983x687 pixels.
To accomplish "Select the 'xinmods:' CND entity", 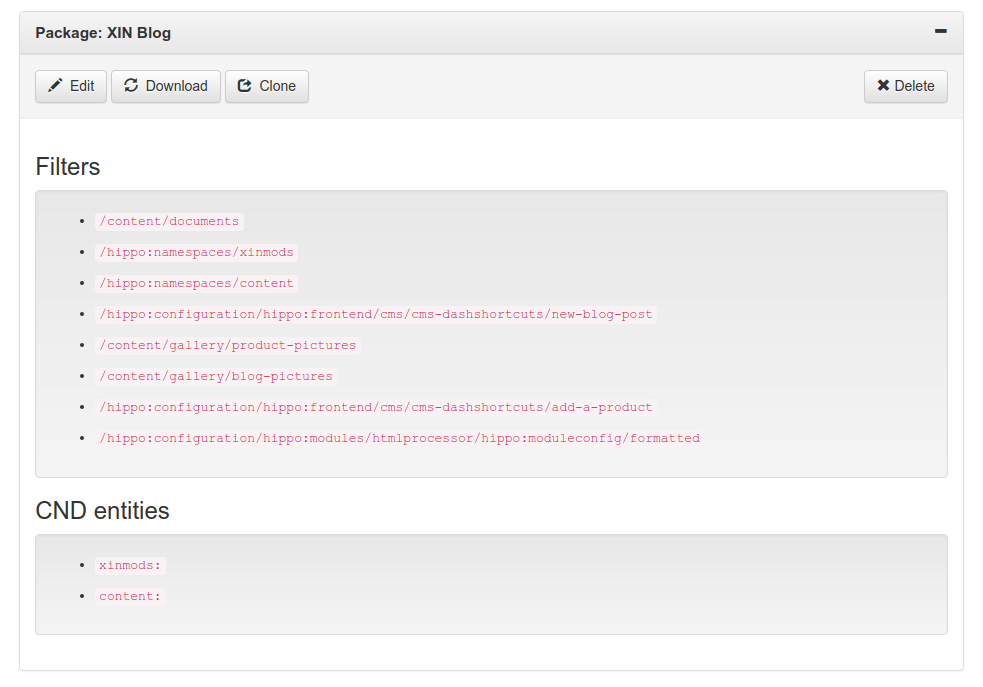I will click(x=130, y=565).
